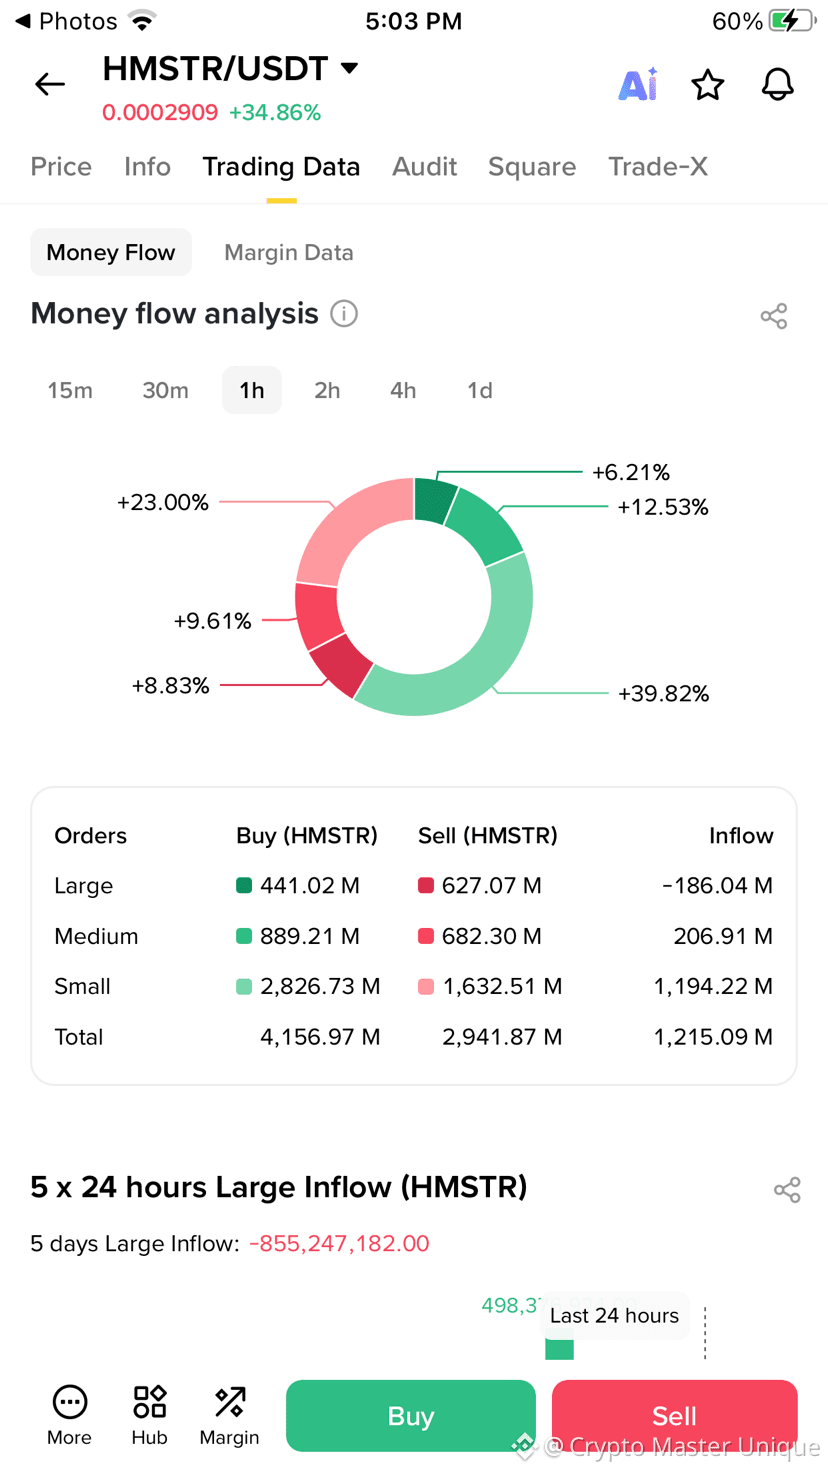Tap the Last 24 hours tooltip label
Image resolution: width=828 pixels, height=1472 pixels.
pyautogui.click(x=614, y=1315)
